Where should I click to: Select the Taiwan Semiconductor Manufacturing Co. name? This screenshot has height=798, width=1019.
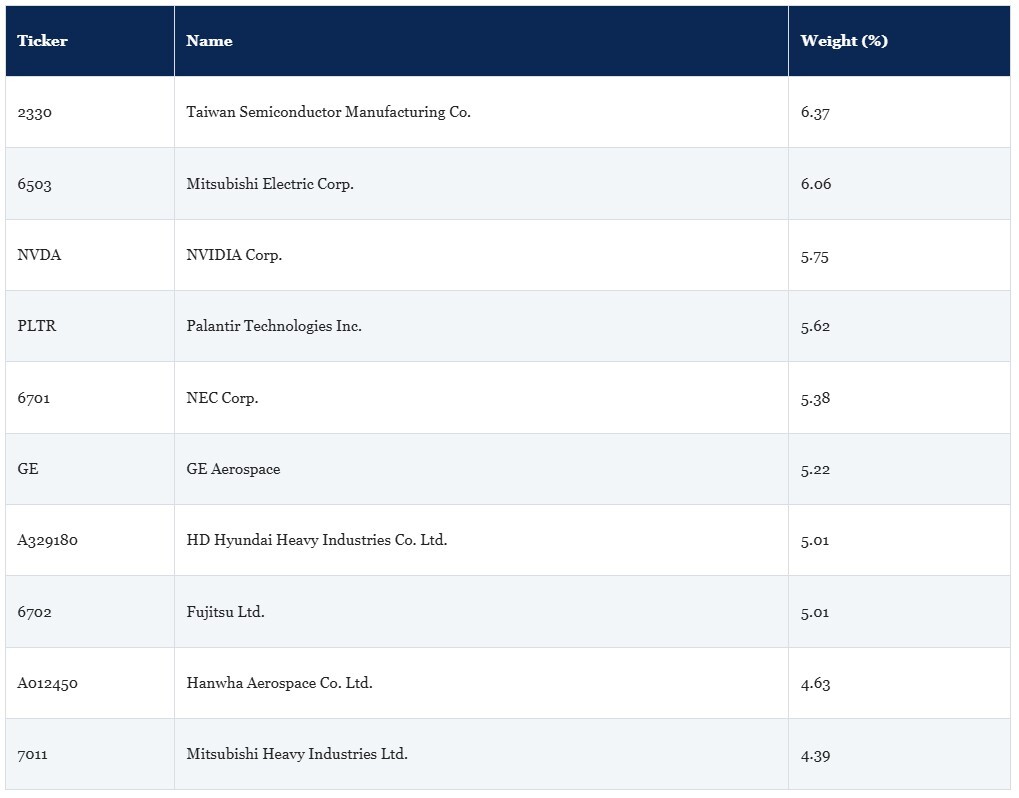coord(328,112)
